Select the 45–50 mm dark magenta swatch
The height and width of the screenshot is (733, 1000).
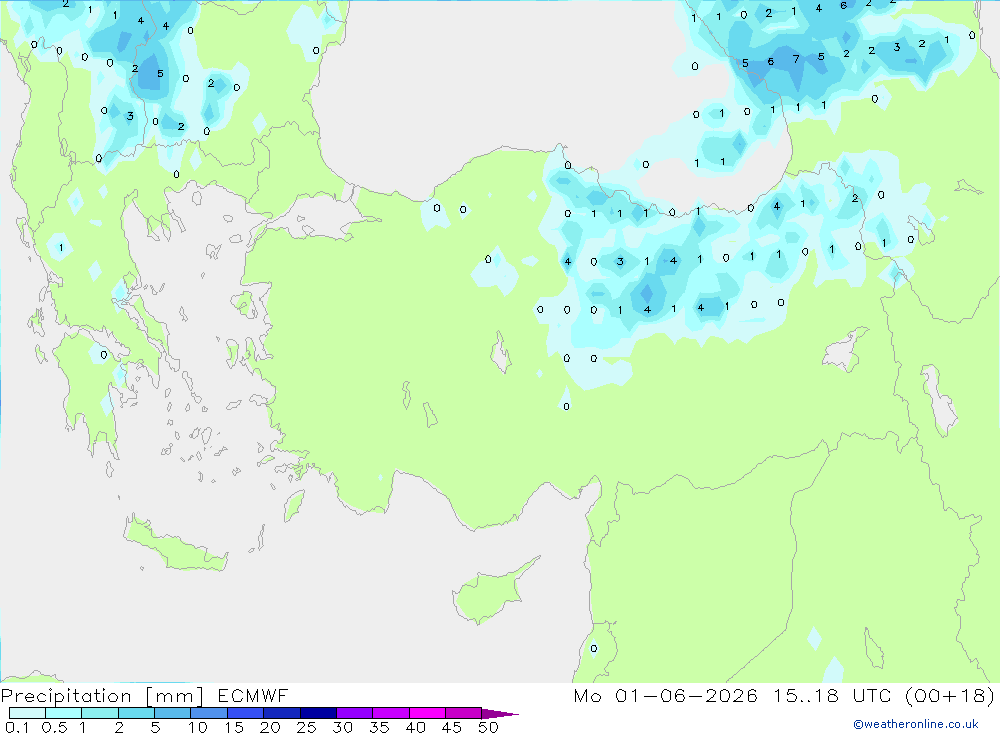click(464, 713)
